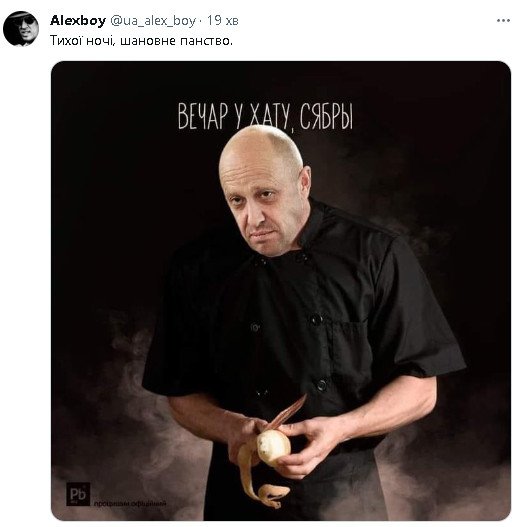Open the tweet via the 19 хв timestamp
This screenshot has height=527, width=517.
tap(223, 21)
